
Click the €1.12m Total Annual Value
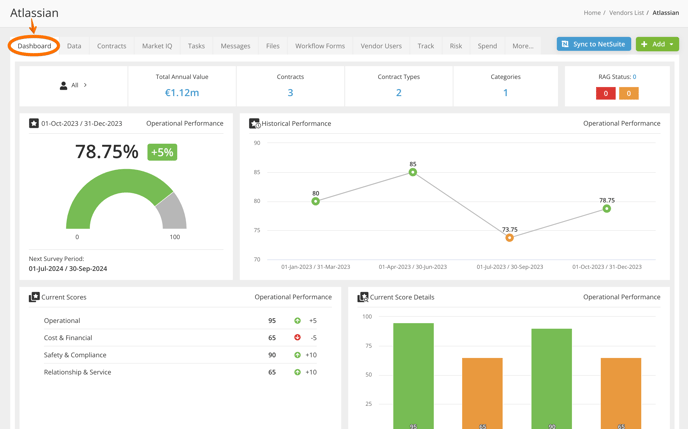[182, 93]
